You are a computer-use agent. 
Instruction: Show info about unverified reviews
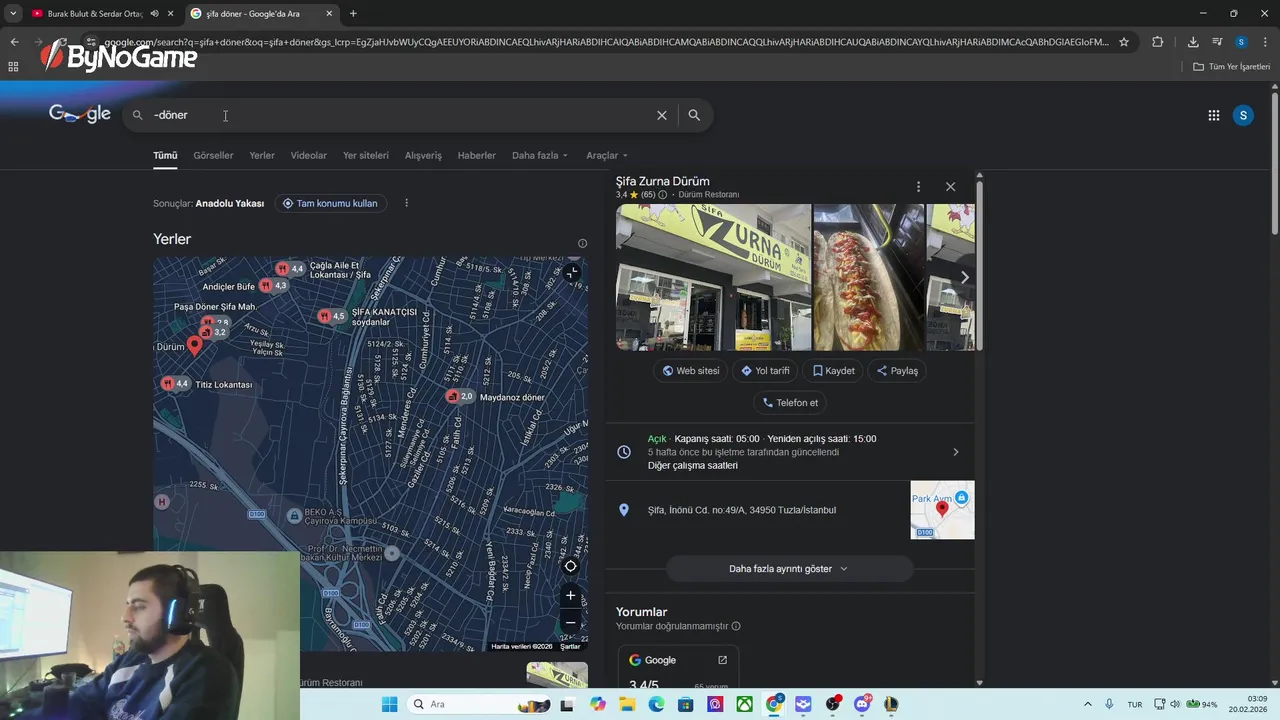(x=736, y=627)
